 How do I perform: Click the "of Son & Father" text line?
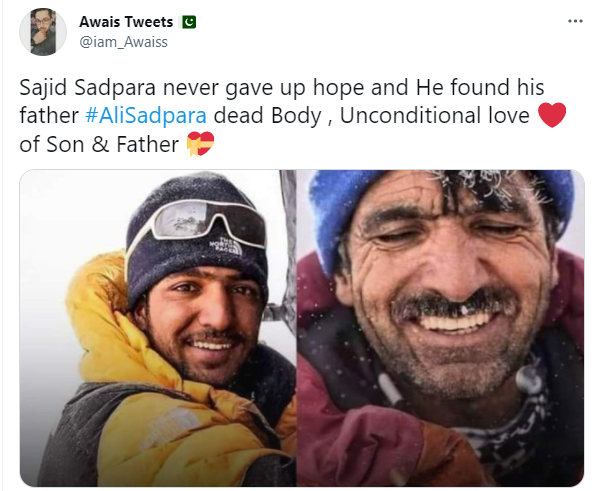point(99,145)
